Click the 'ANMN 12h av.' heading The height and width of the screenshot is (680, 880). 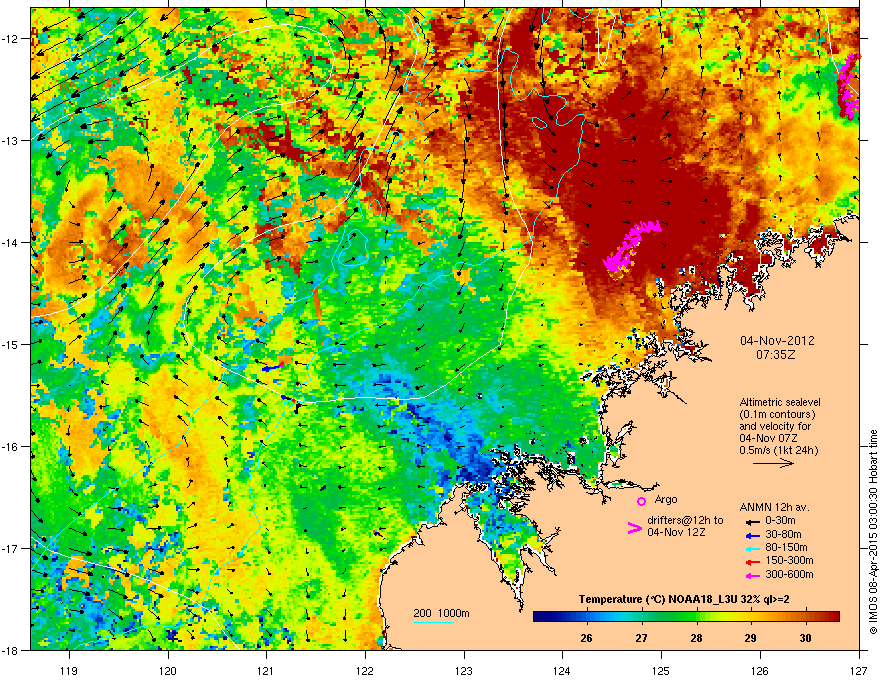[x=774, y=507]
